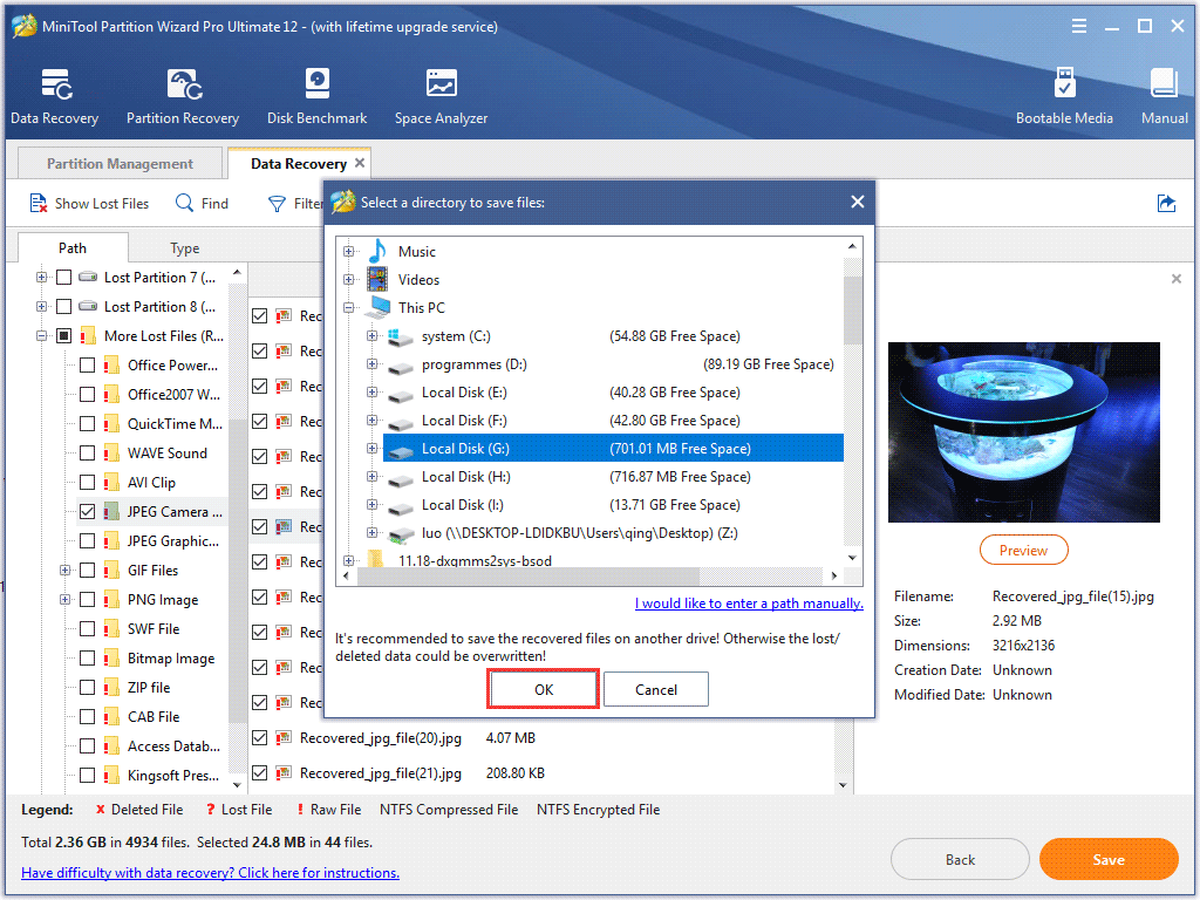The width and height of the screenshot is (1200, 900).
Task: Open the Disk Benchmark icon
Action: [316, 85]
